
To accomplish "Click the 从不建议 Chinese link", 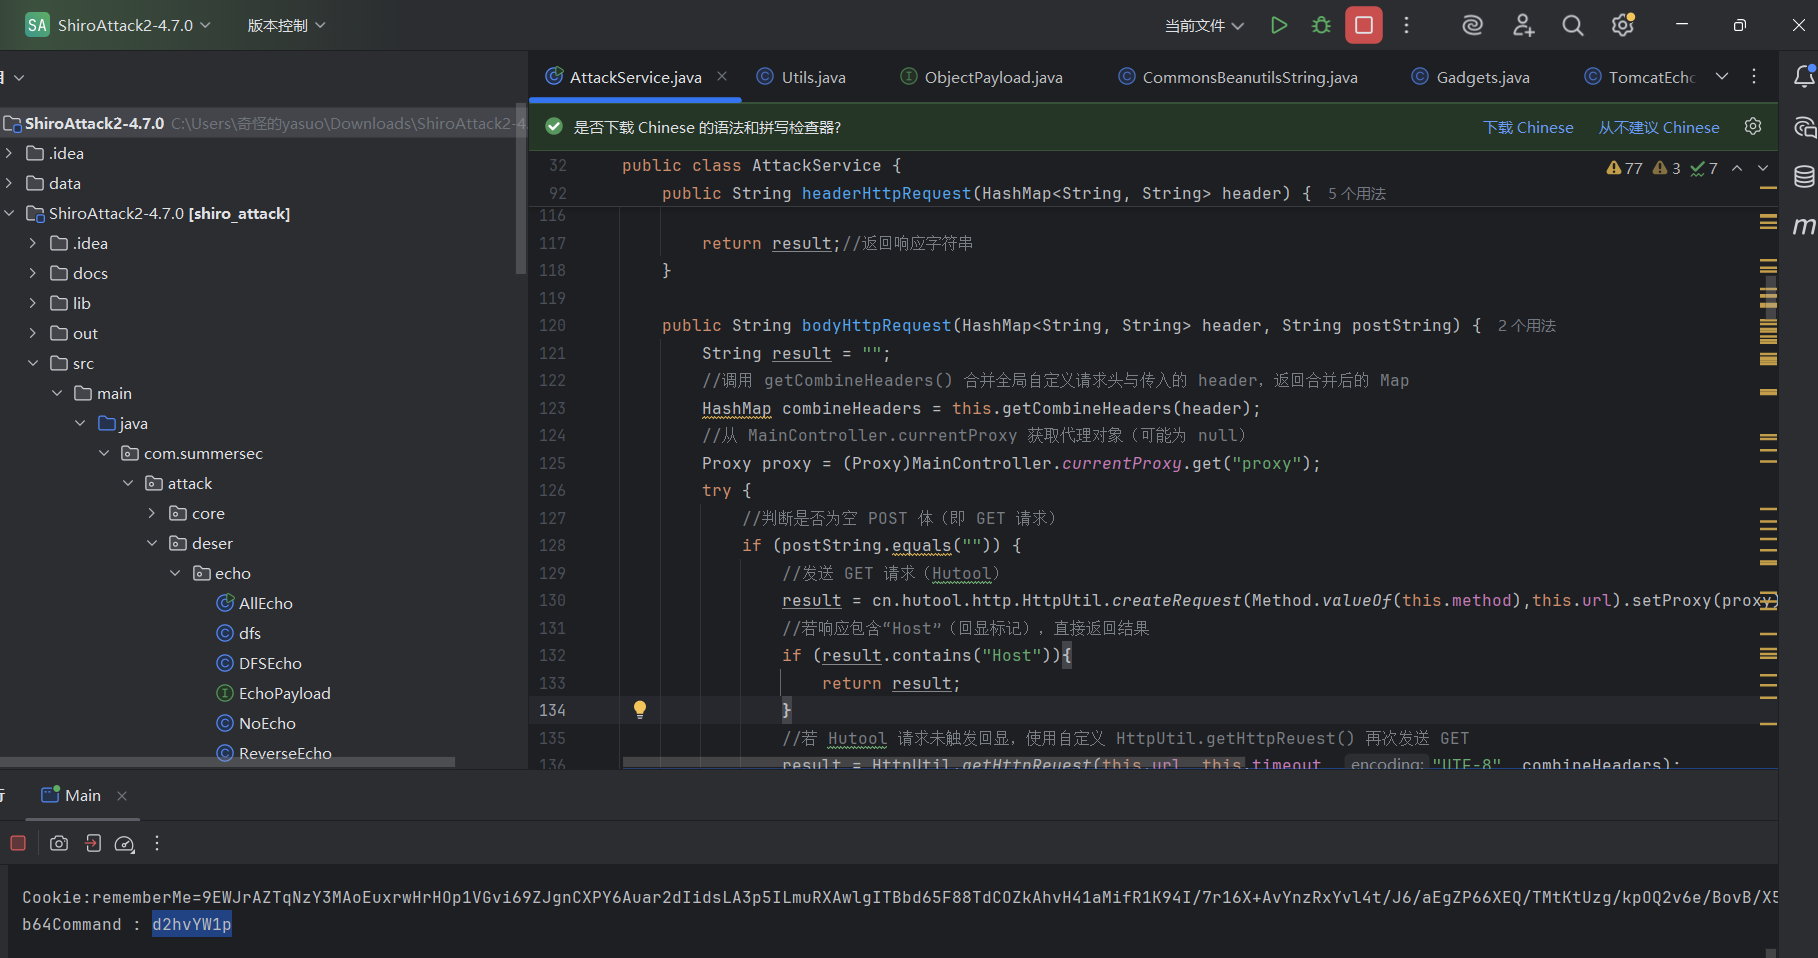I will 1658,127.
